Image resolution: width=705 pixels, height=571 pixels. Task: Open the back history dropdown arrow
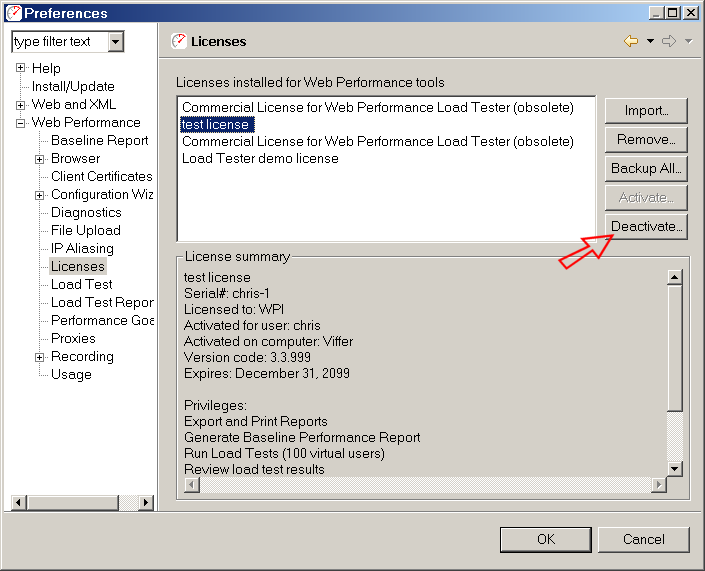pos(650,41)
